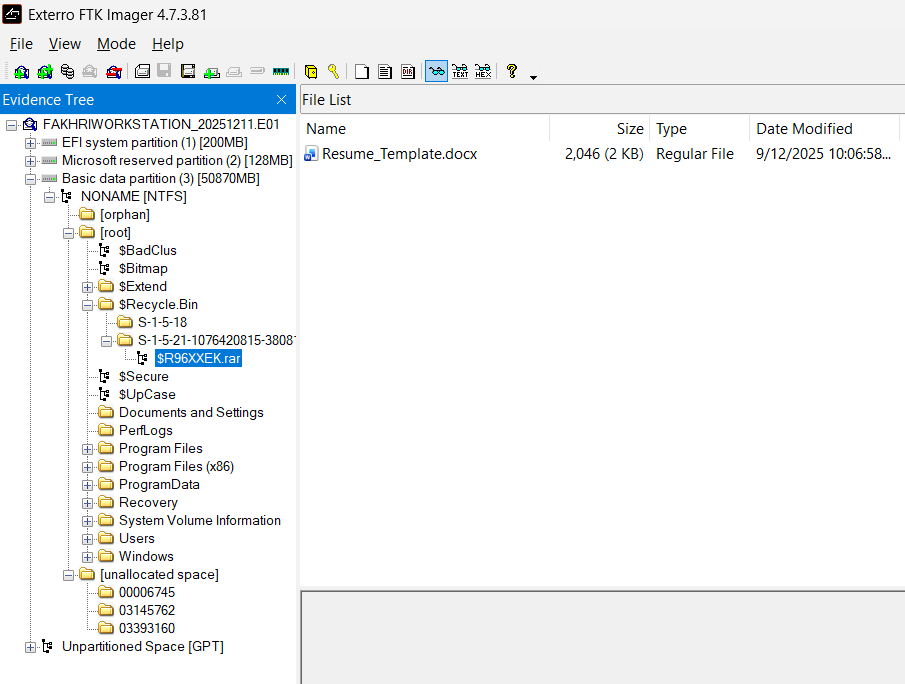Expand the Users folder in tree
This screenshot has width=905, height=684.
click(88, 538)
